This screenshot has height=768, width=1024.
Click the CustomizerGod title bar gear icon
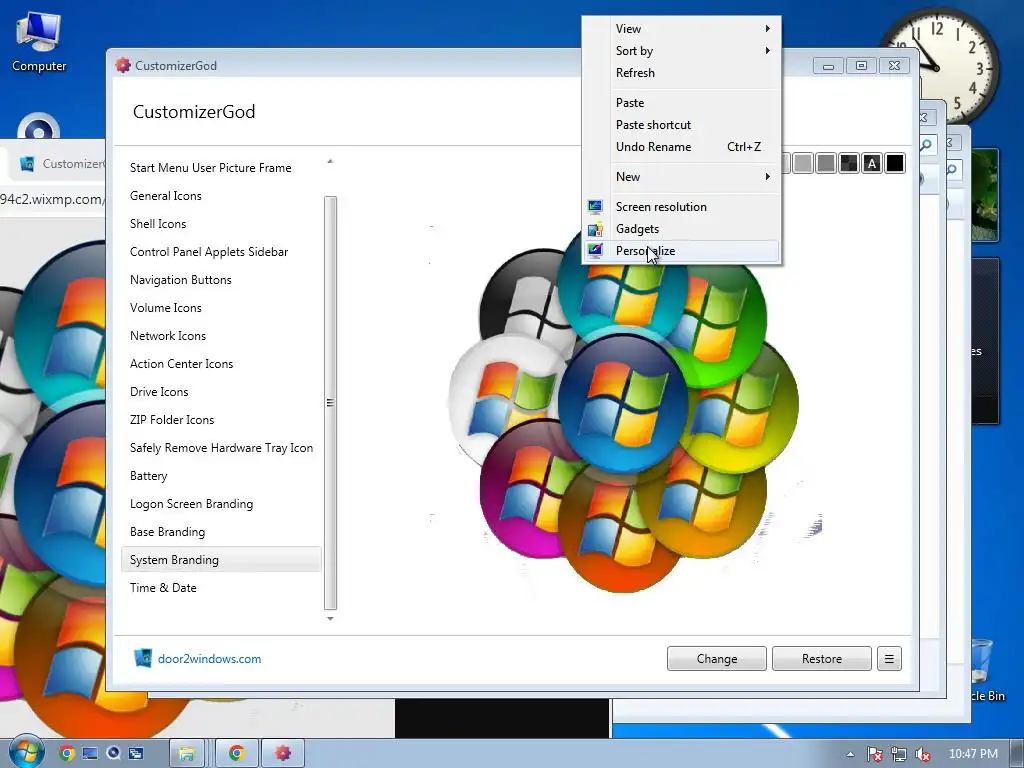point(123,65)
